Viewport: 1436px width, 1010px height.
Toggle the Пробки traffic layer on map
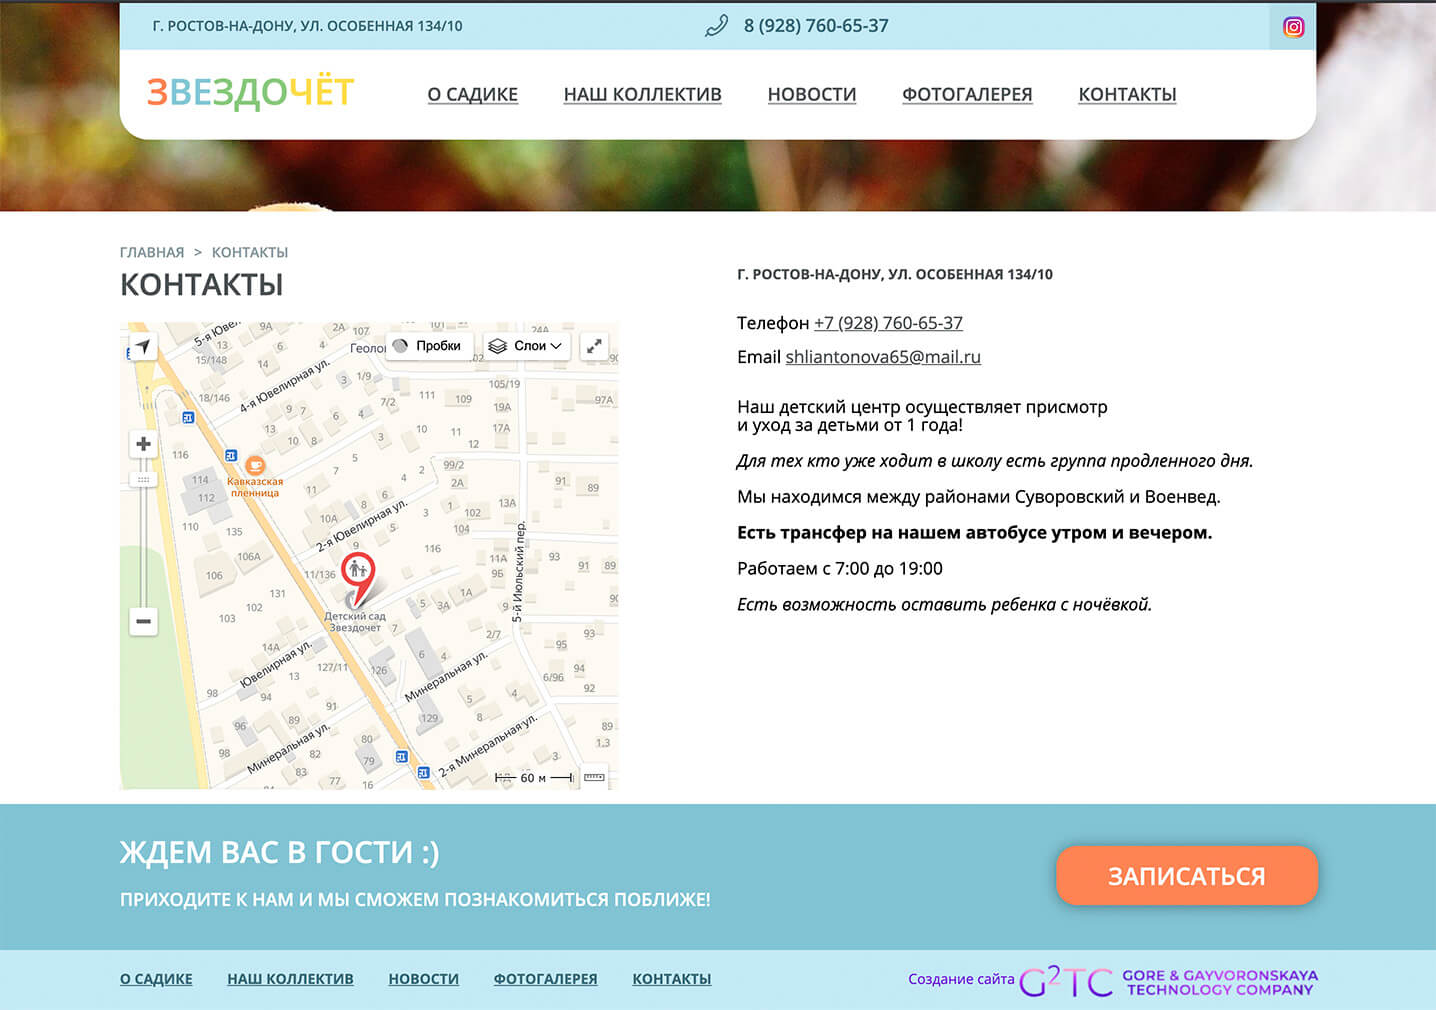pyautogui.click(x=428, y=346)
